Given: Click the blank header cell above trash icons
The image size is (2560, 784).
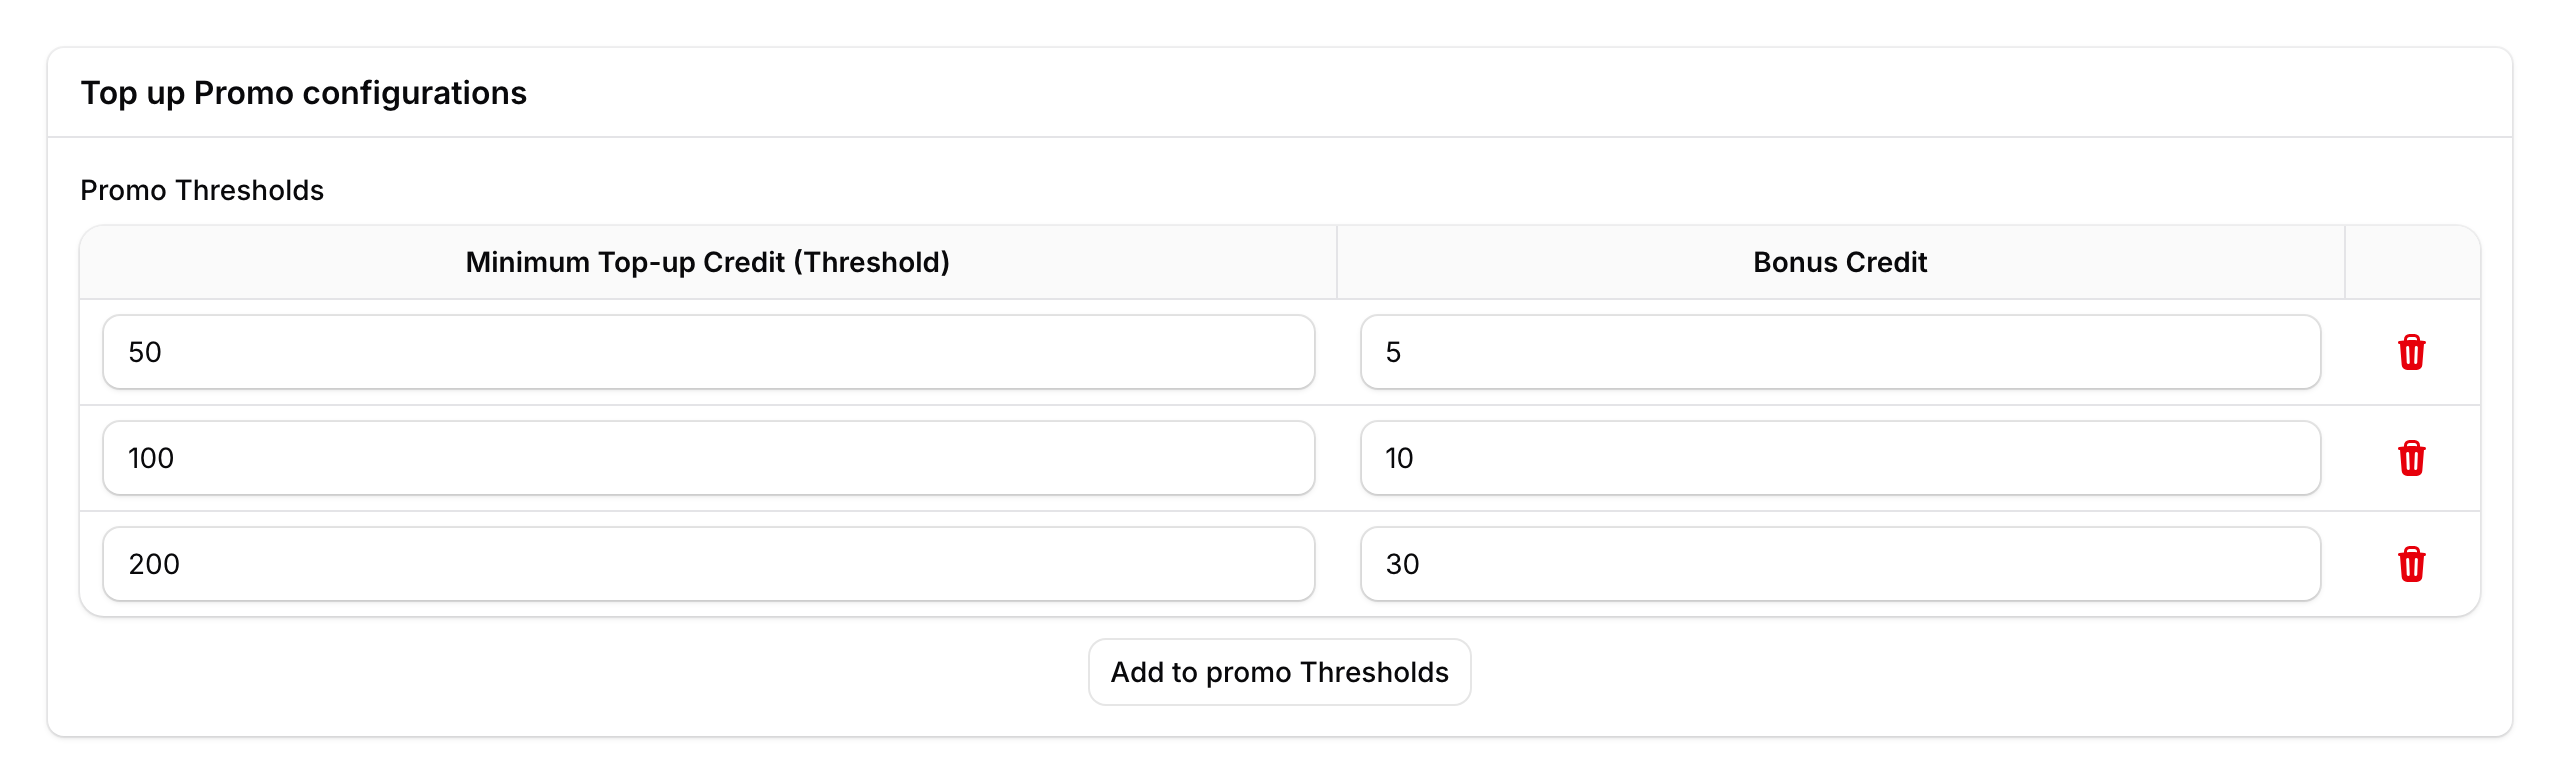Looking at the screenshot, I should tap(2411, 262).
